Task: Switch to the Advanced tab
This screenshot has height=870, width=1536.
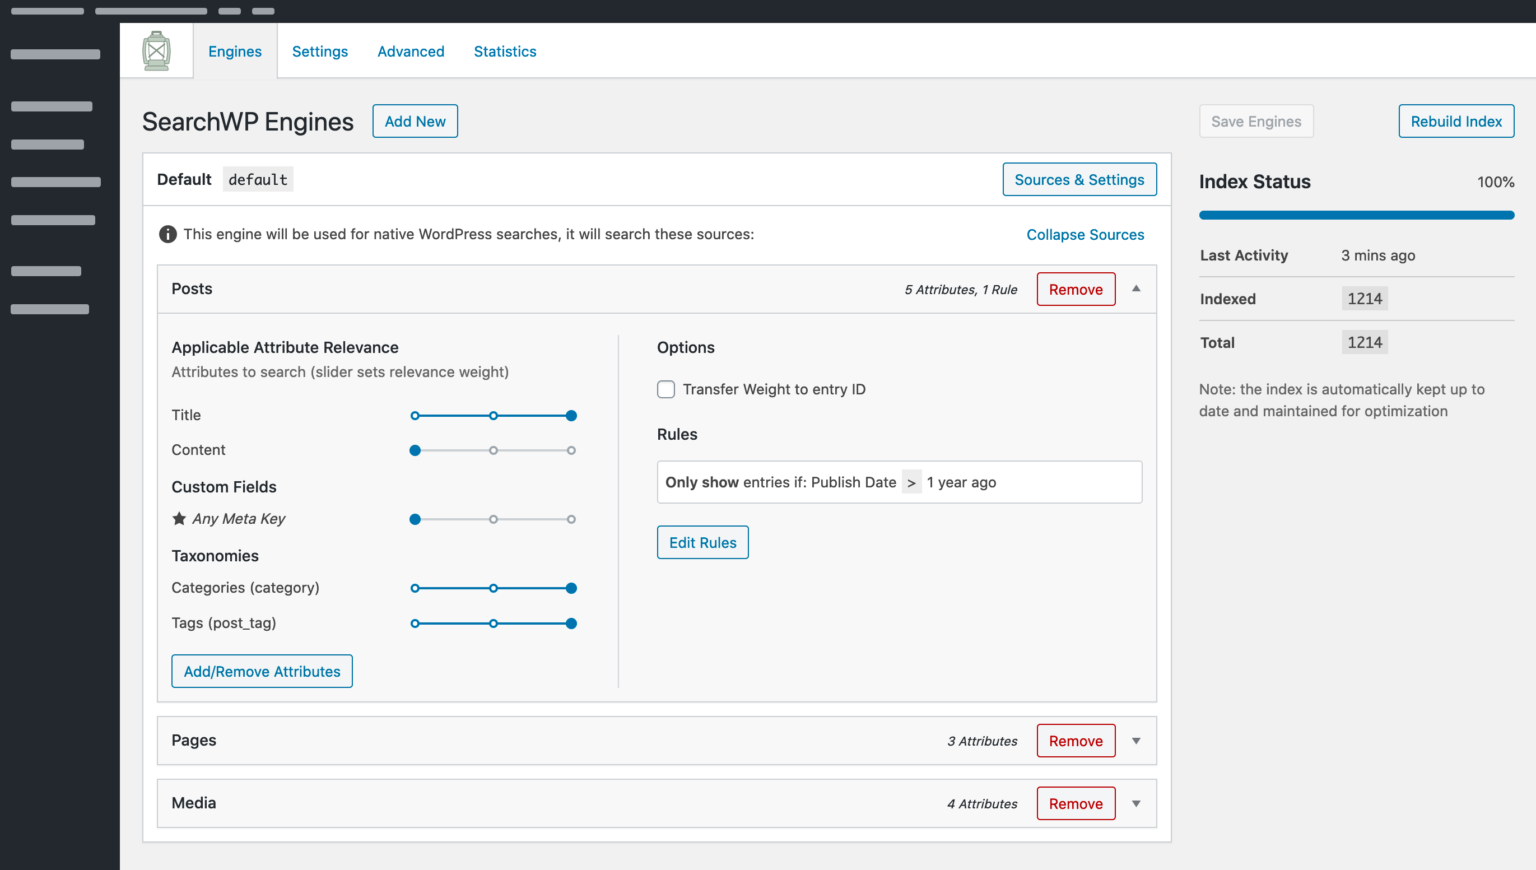Action: click(410, 51)
